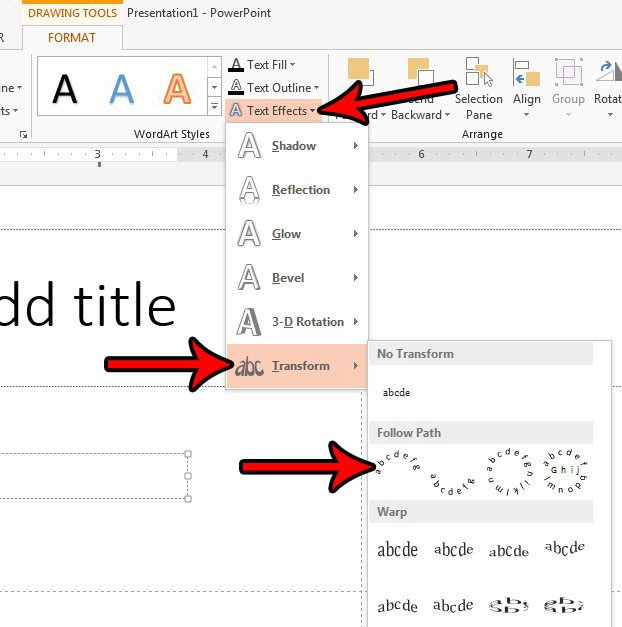
Task: Click the middle-right sizing handle of the subtitle box
Action: click(188, 476)
